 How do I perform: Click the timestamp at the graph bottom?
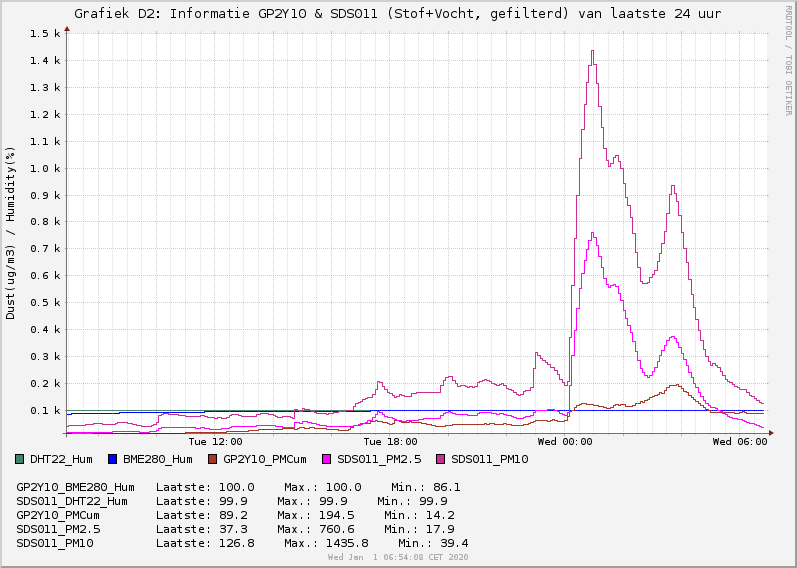pos(398,557)
